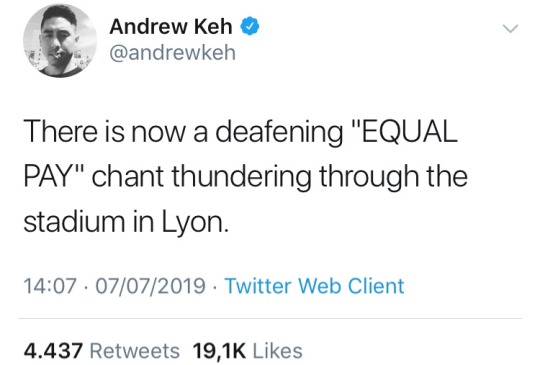This screenshot has width=540, height=365.
Task: Select the 14:07 timestamp
Action: (50, 286)
